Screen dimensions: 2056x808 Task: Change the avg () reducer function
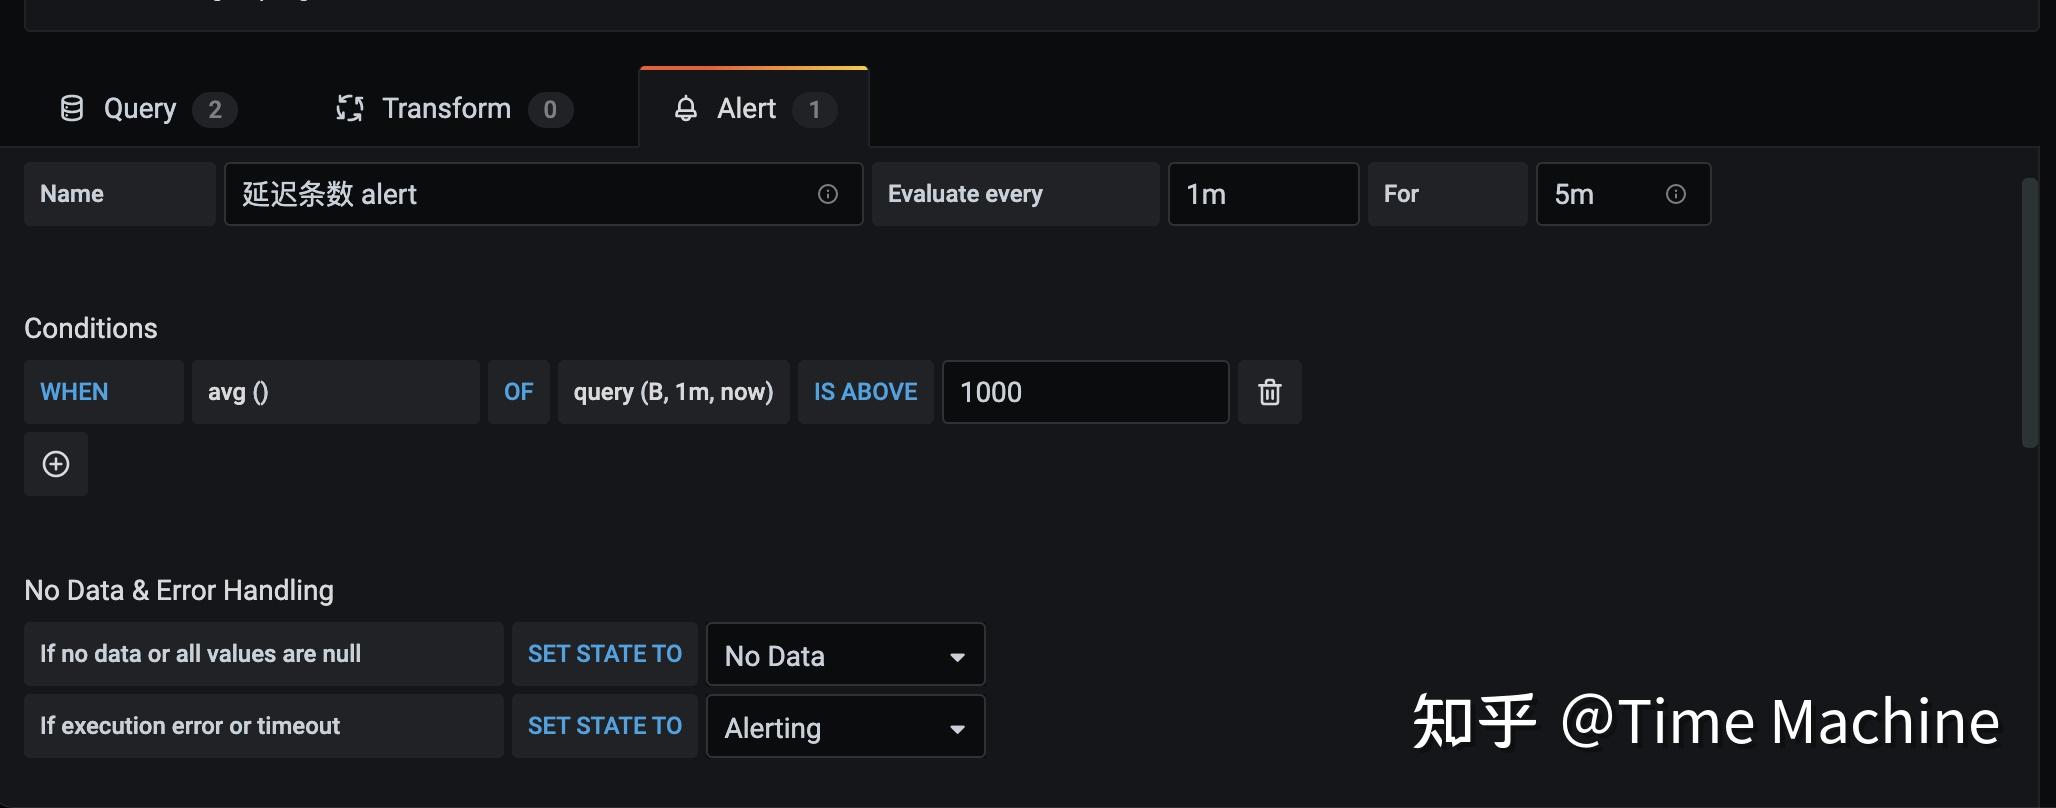tap(335, 392)
